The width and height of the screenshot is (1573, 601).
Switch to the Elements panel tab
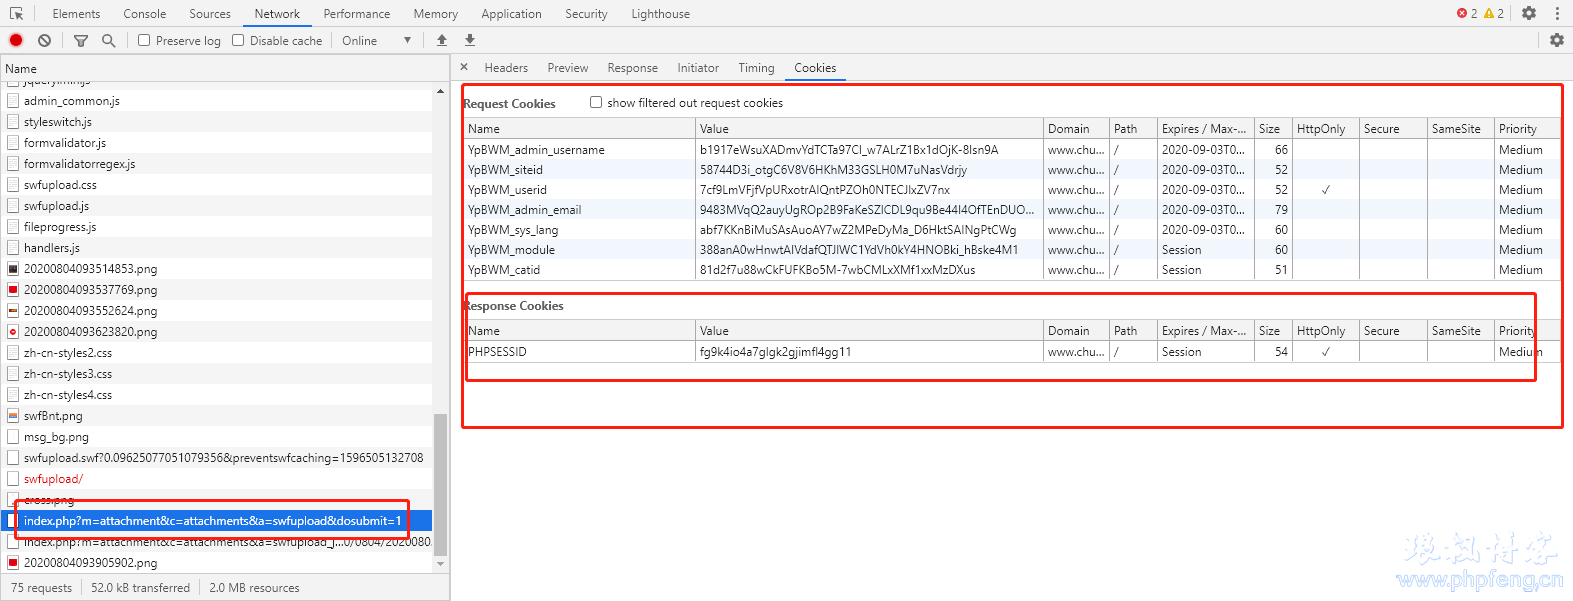76,14
